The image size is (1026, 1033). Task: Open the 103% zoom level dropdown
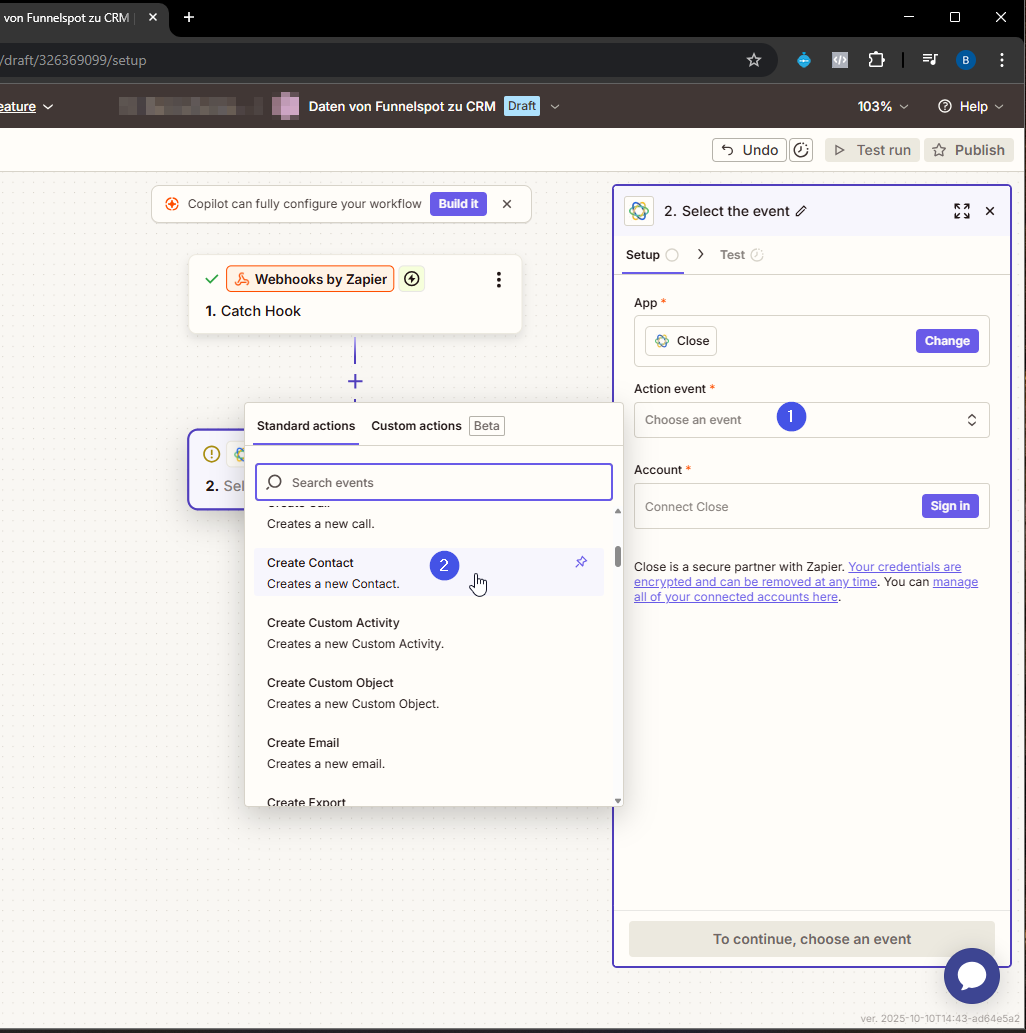[x=882, y=107]
